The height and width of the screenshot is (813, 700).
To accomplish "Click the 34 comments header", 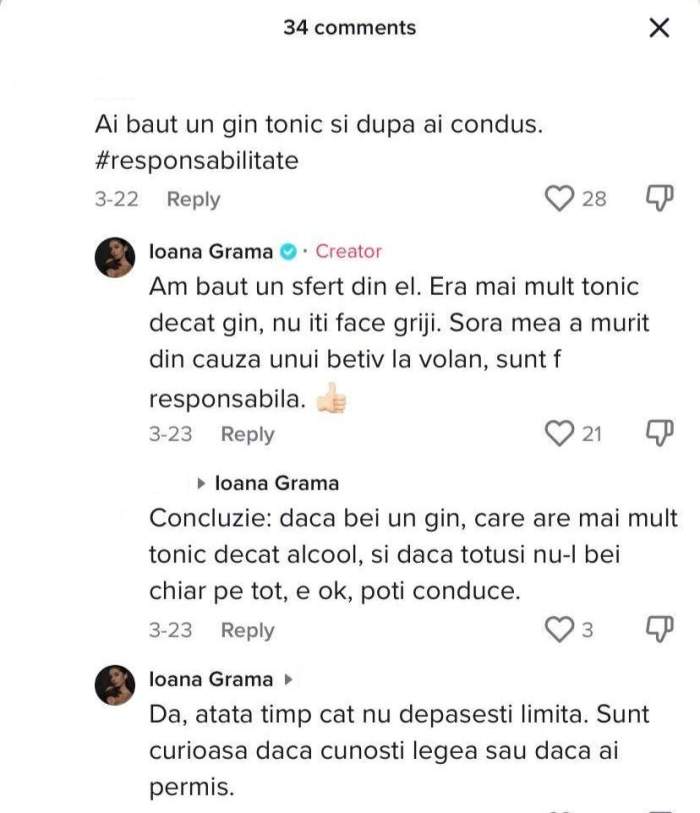I will [349, 28].
